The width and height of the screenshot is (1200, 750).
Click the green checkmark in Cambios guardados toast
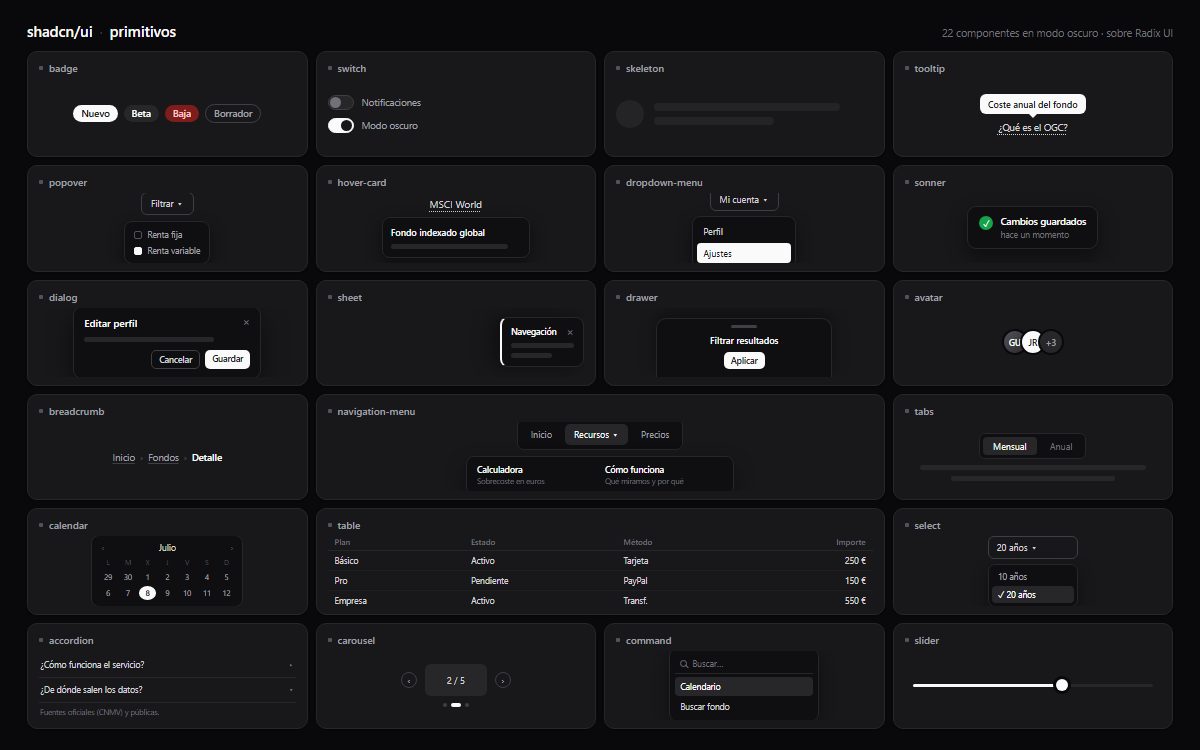(986, 223)
